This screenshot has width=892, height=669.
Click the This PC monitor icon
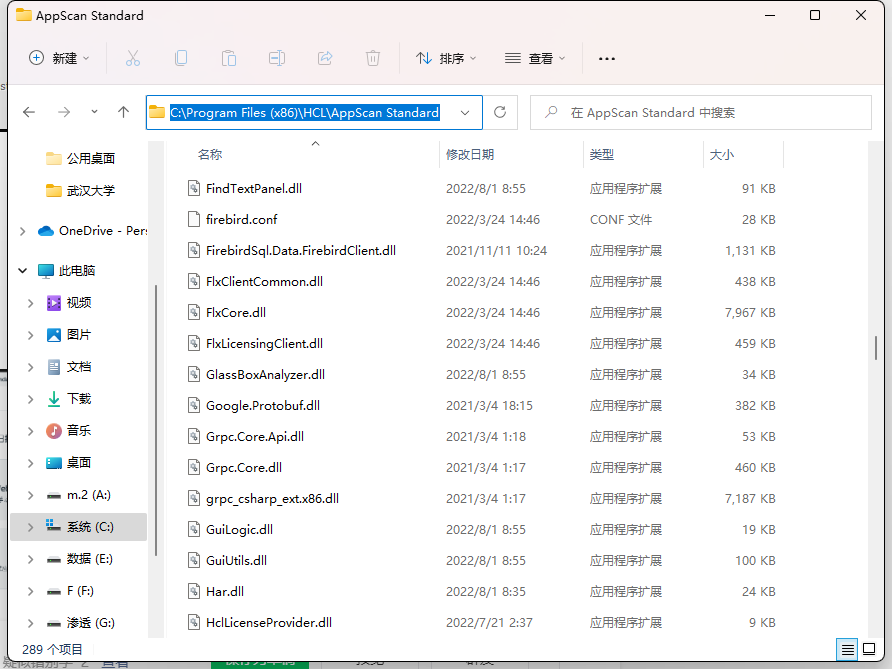(x=46, y=271)
